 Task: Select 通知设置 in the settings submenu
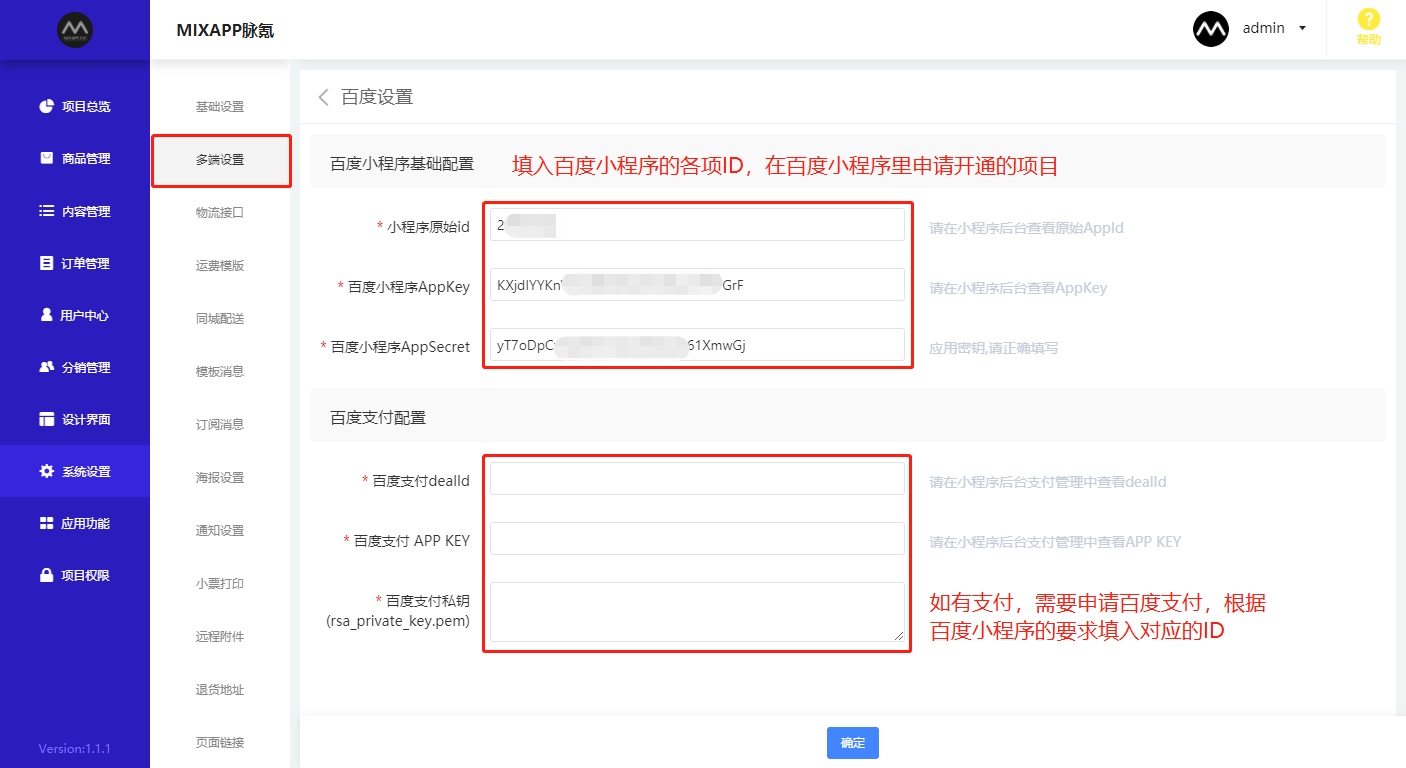click(220, 531)
